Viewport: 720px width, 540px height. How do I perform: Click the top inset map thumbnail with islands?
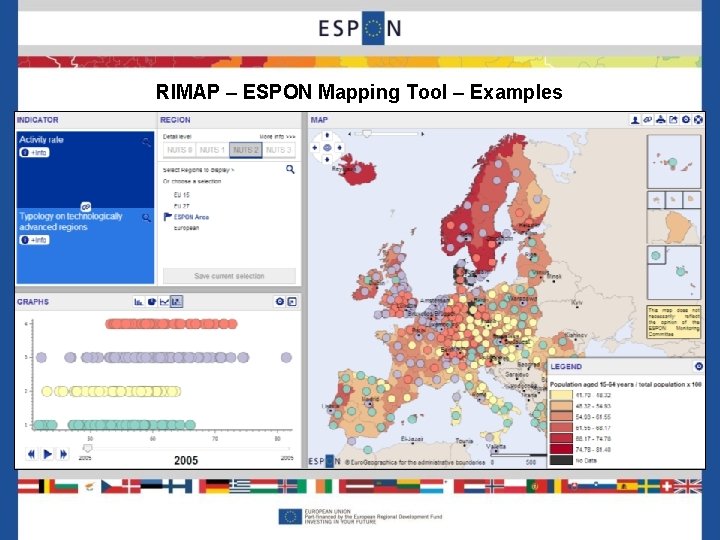(x=674, y=161)
